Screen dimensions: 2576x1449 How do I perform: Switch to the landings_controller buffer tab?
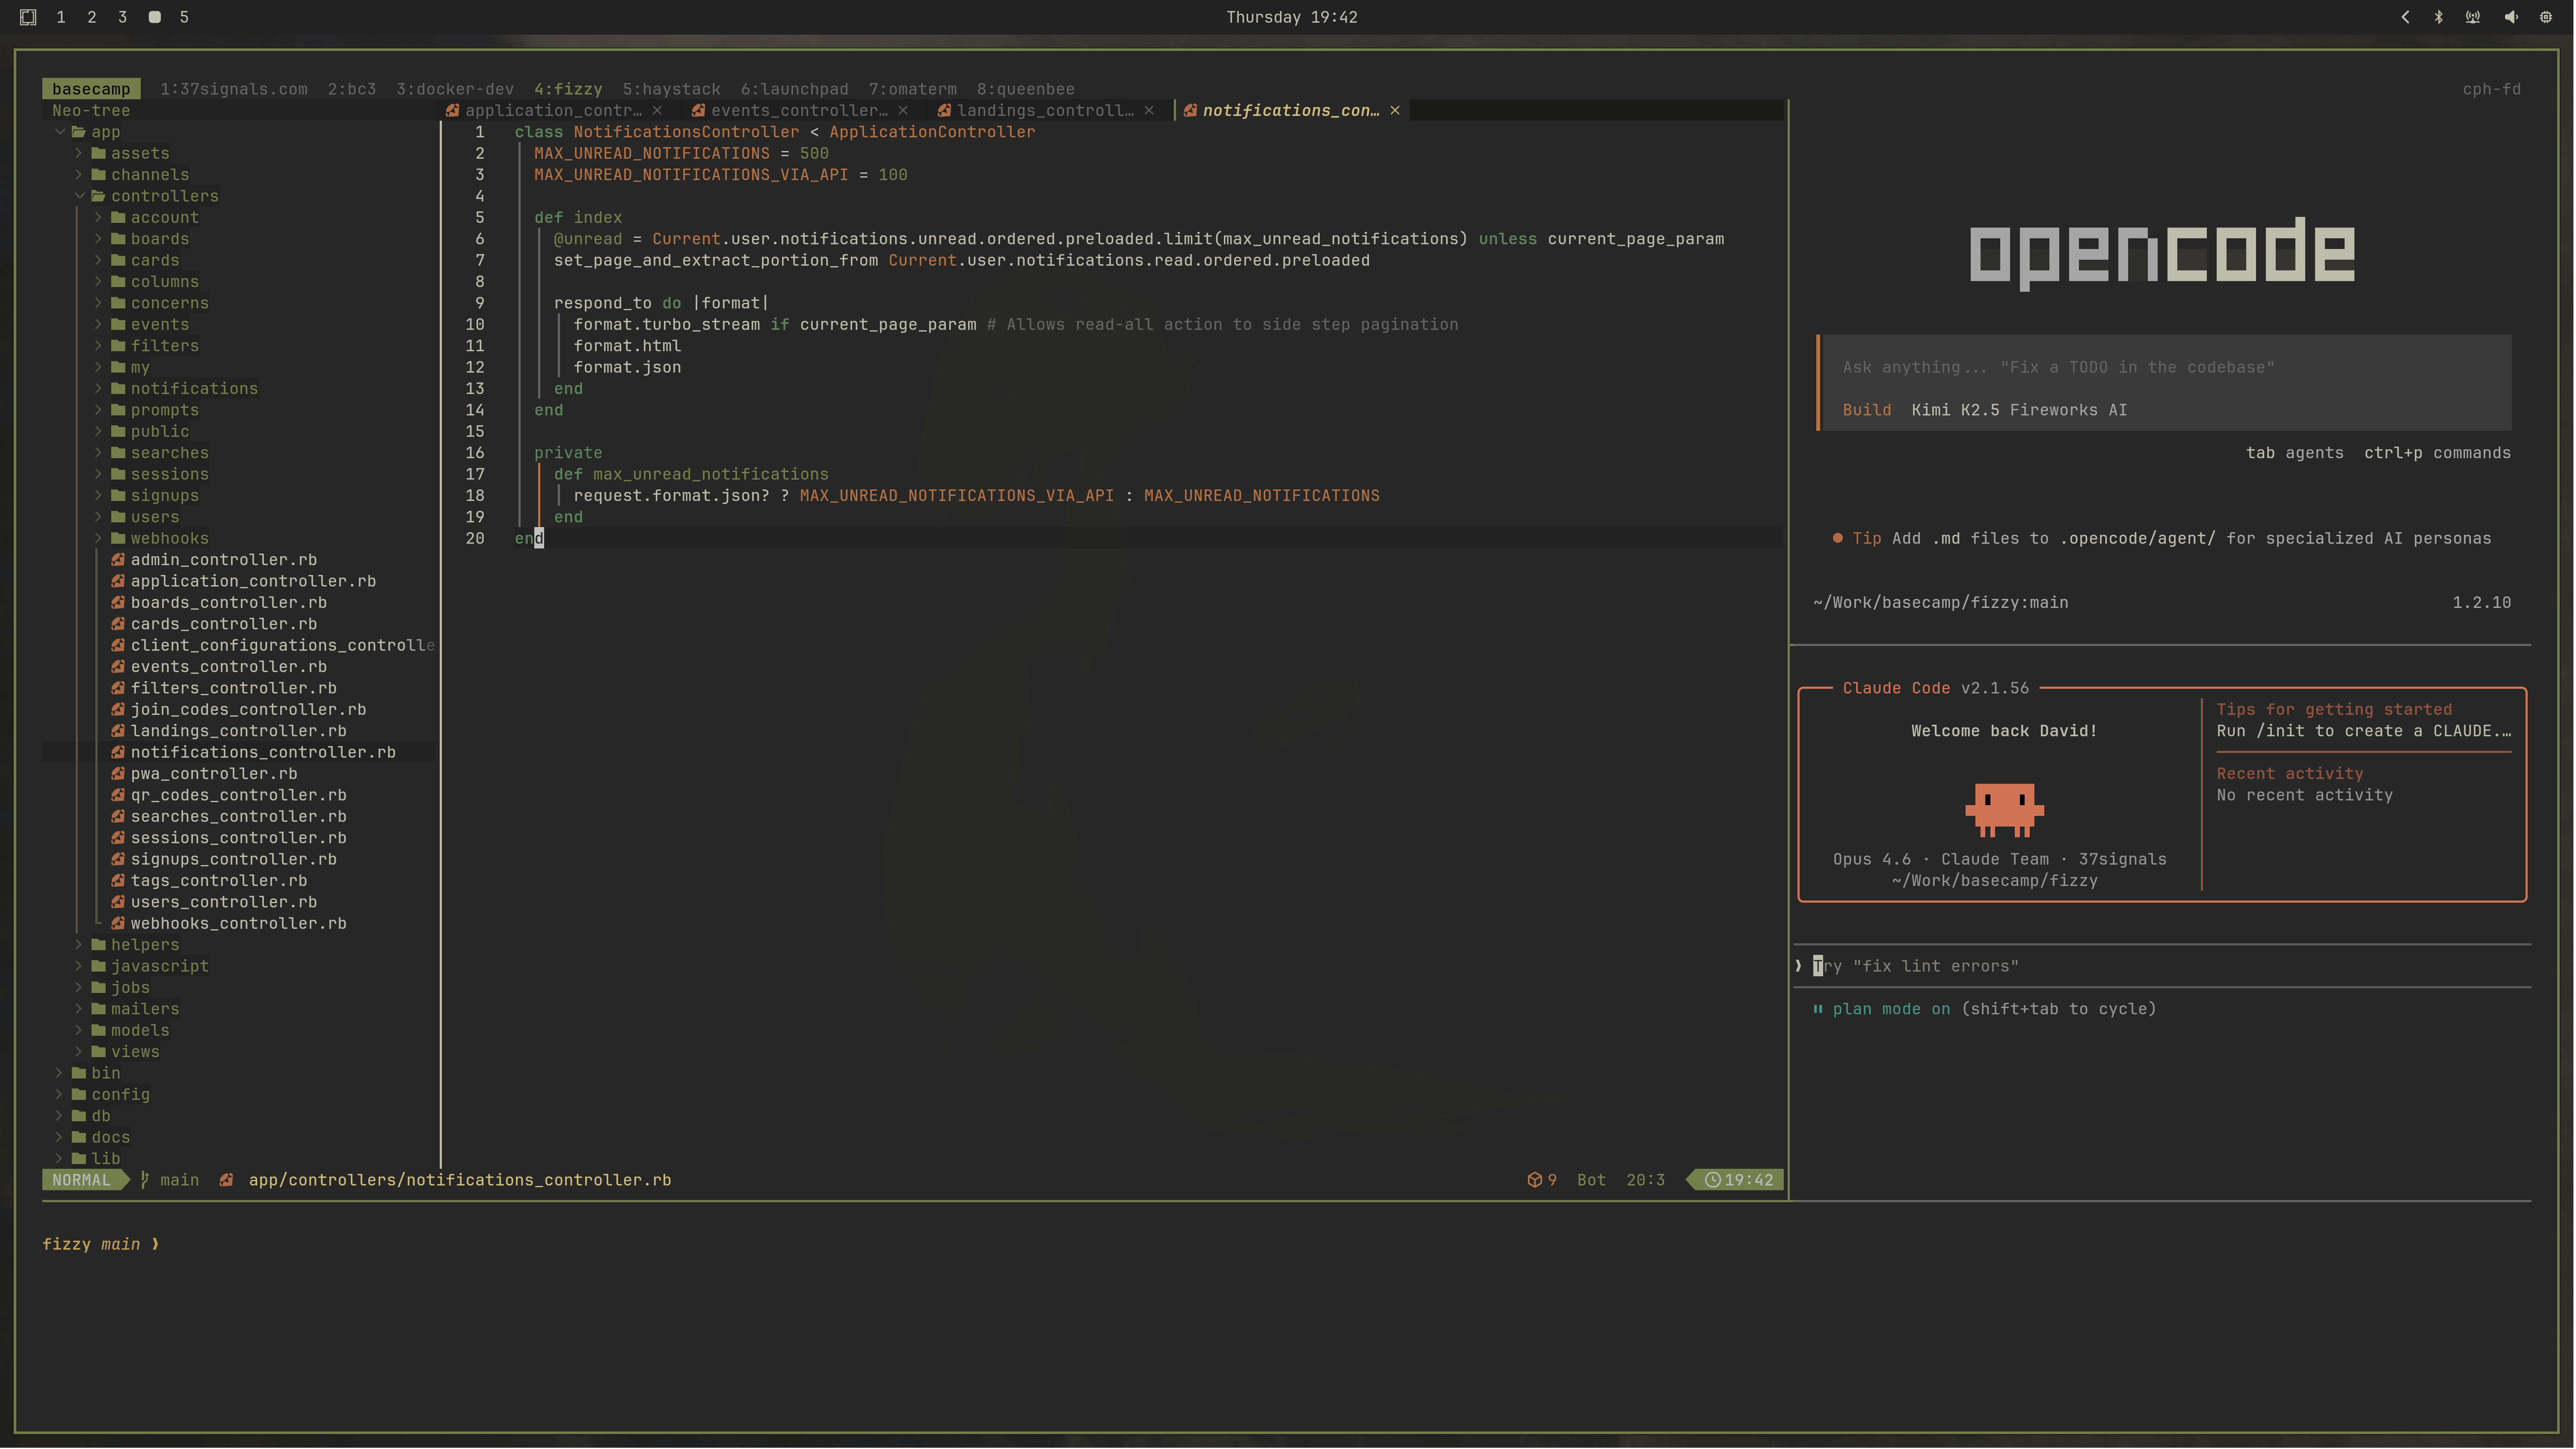click(1044, 111)
